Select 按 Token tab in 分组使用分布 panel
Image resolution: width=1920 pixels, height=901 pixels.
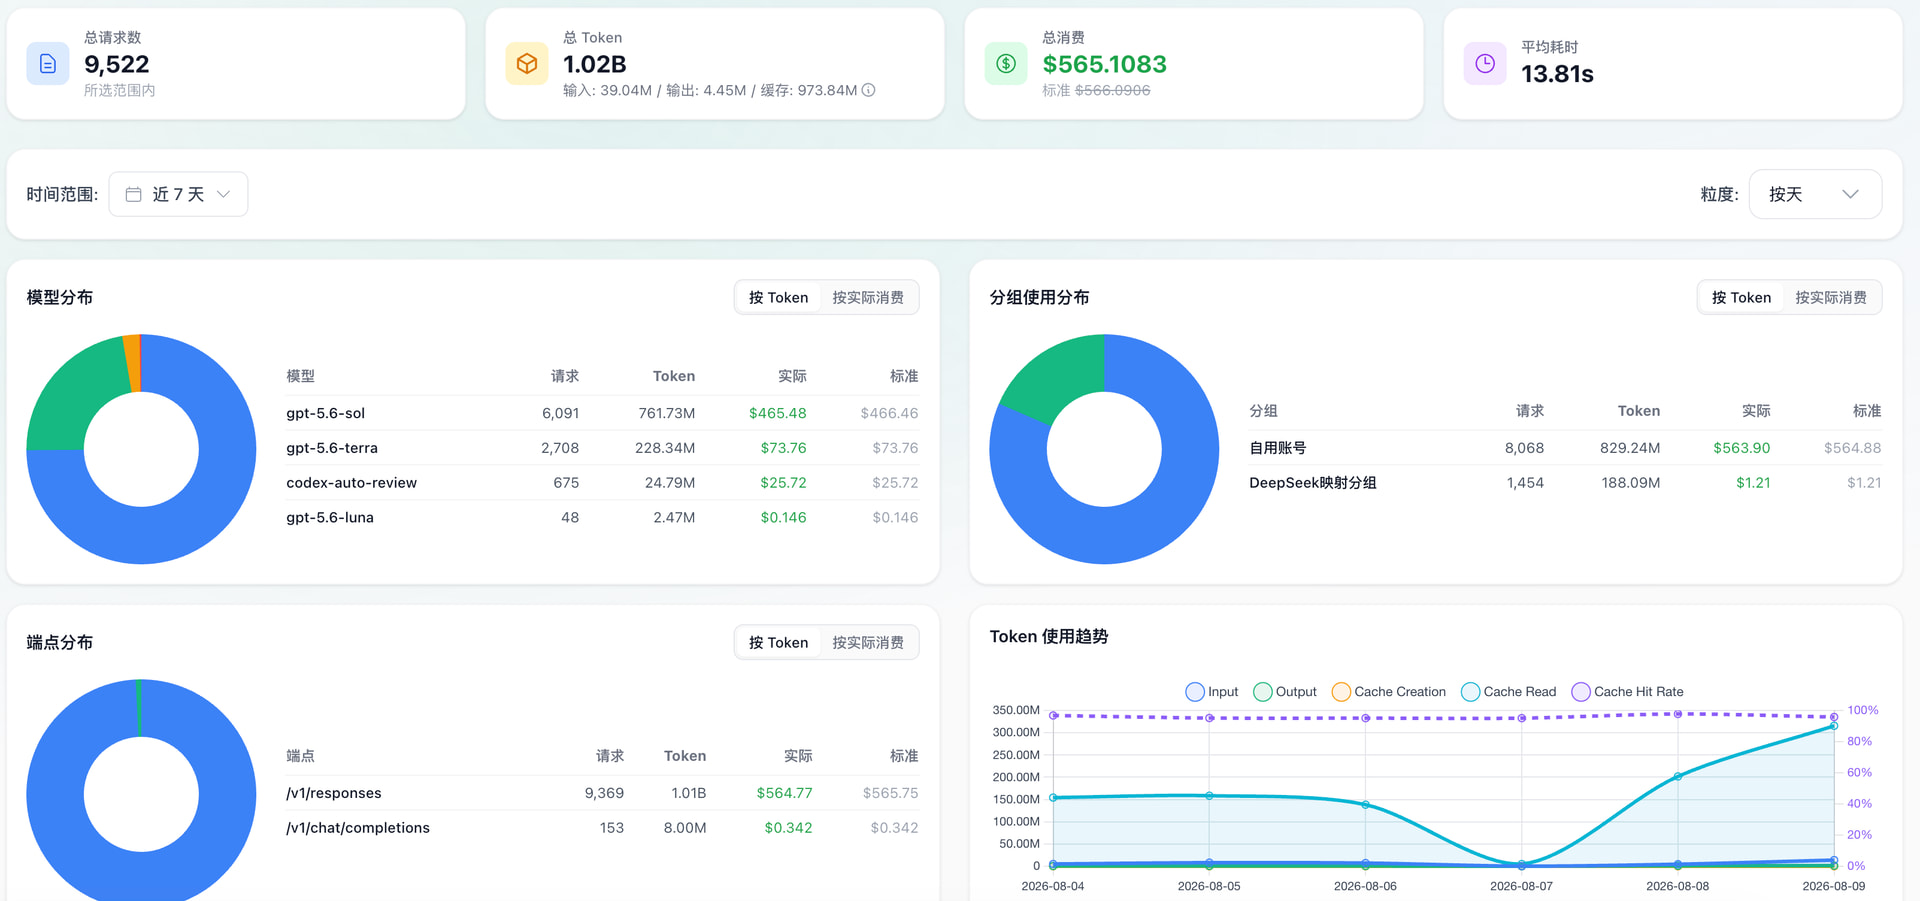(x=1741, y=298)
